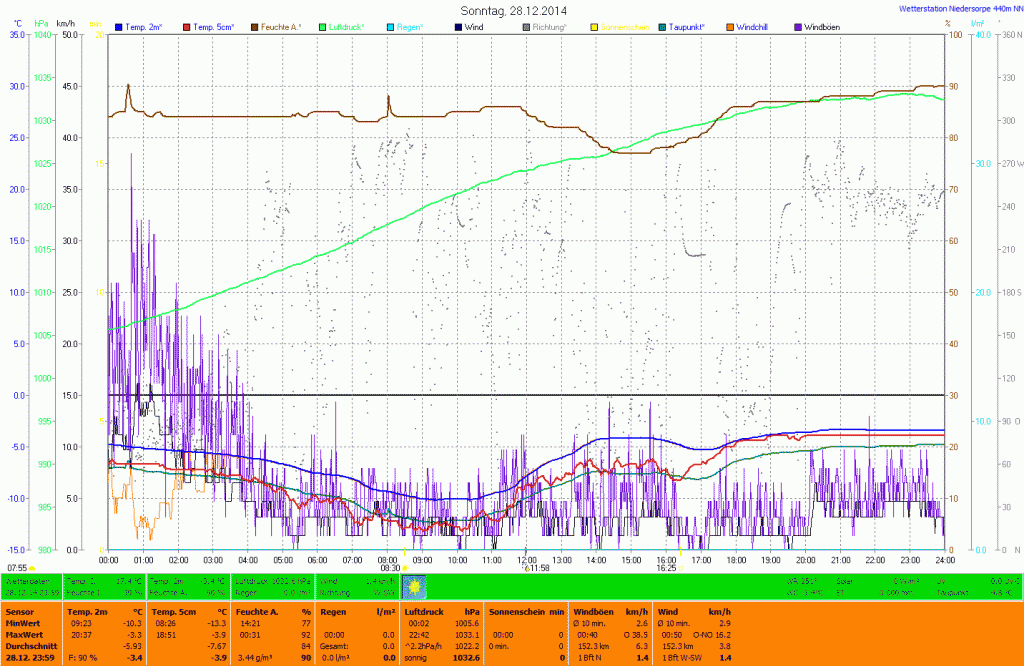This screenshot has width=1024, height=666.
Task: Click the Luftdruck hPa table header
Action: coord(442,610)
